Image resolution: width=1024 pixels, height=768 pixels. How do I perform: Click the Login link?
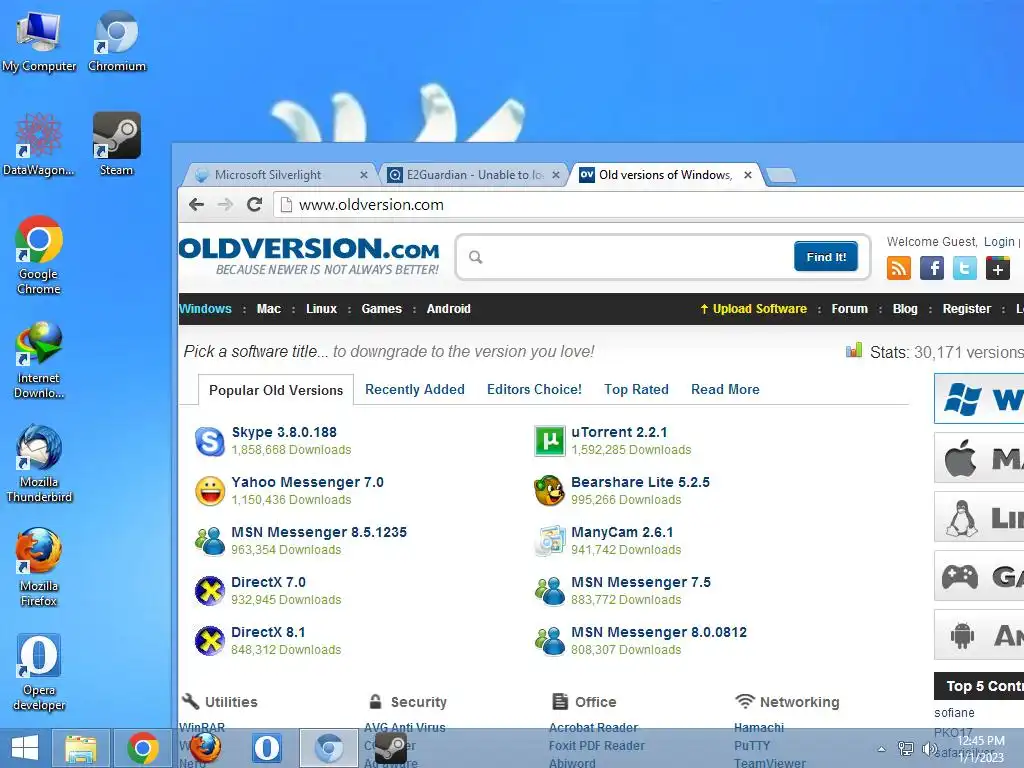(x=999, y=242)
